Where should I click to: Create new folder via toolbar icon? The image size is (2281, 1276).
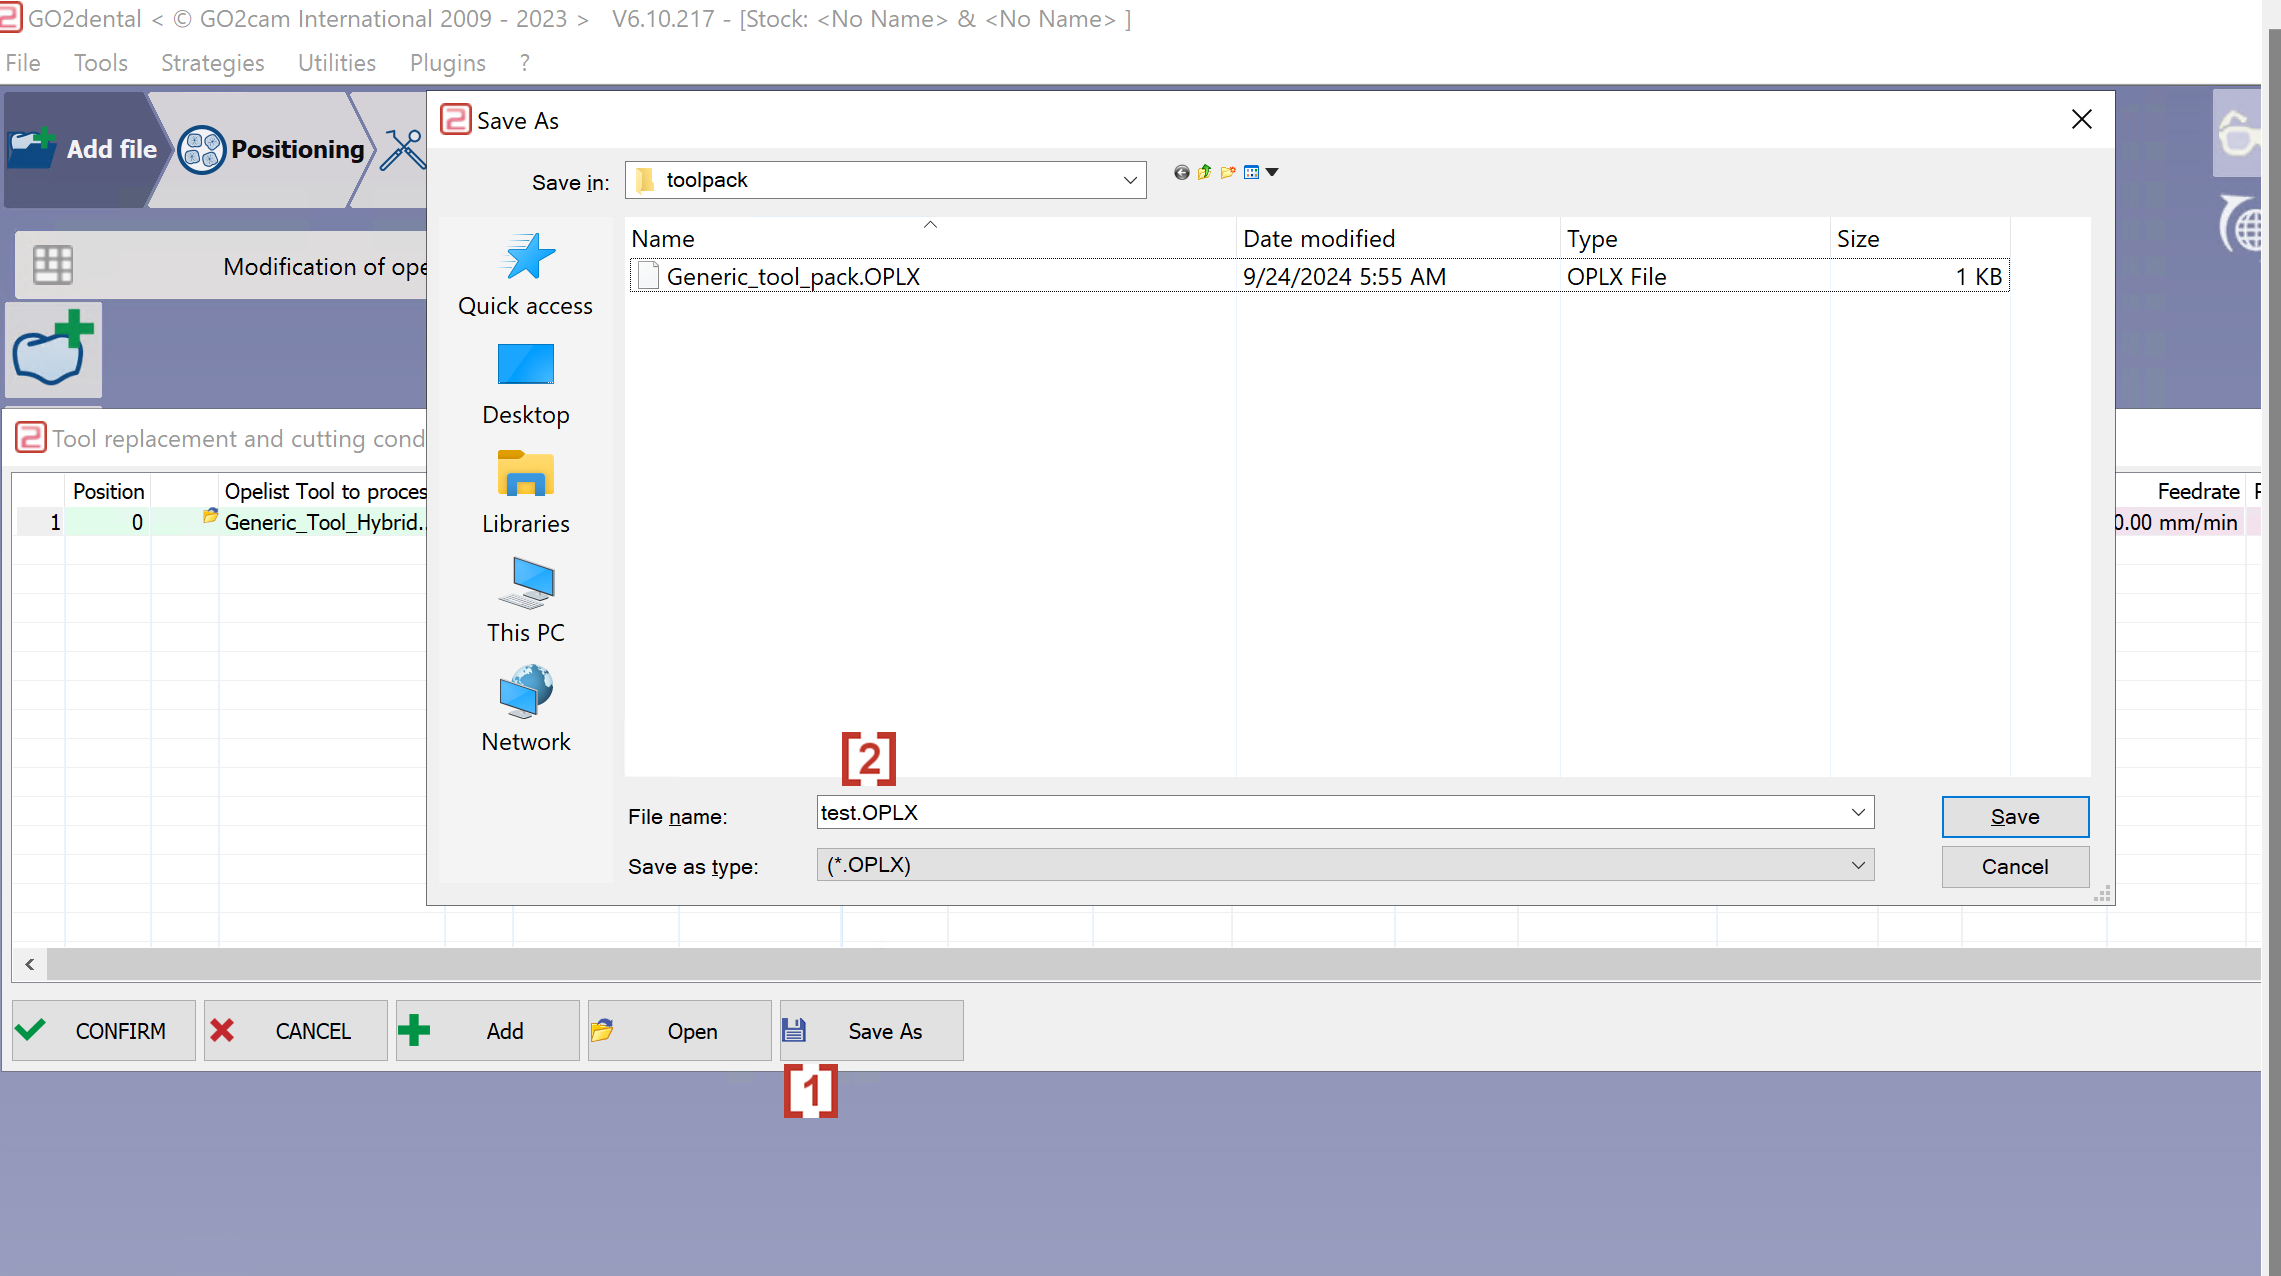coord(1228,172)
